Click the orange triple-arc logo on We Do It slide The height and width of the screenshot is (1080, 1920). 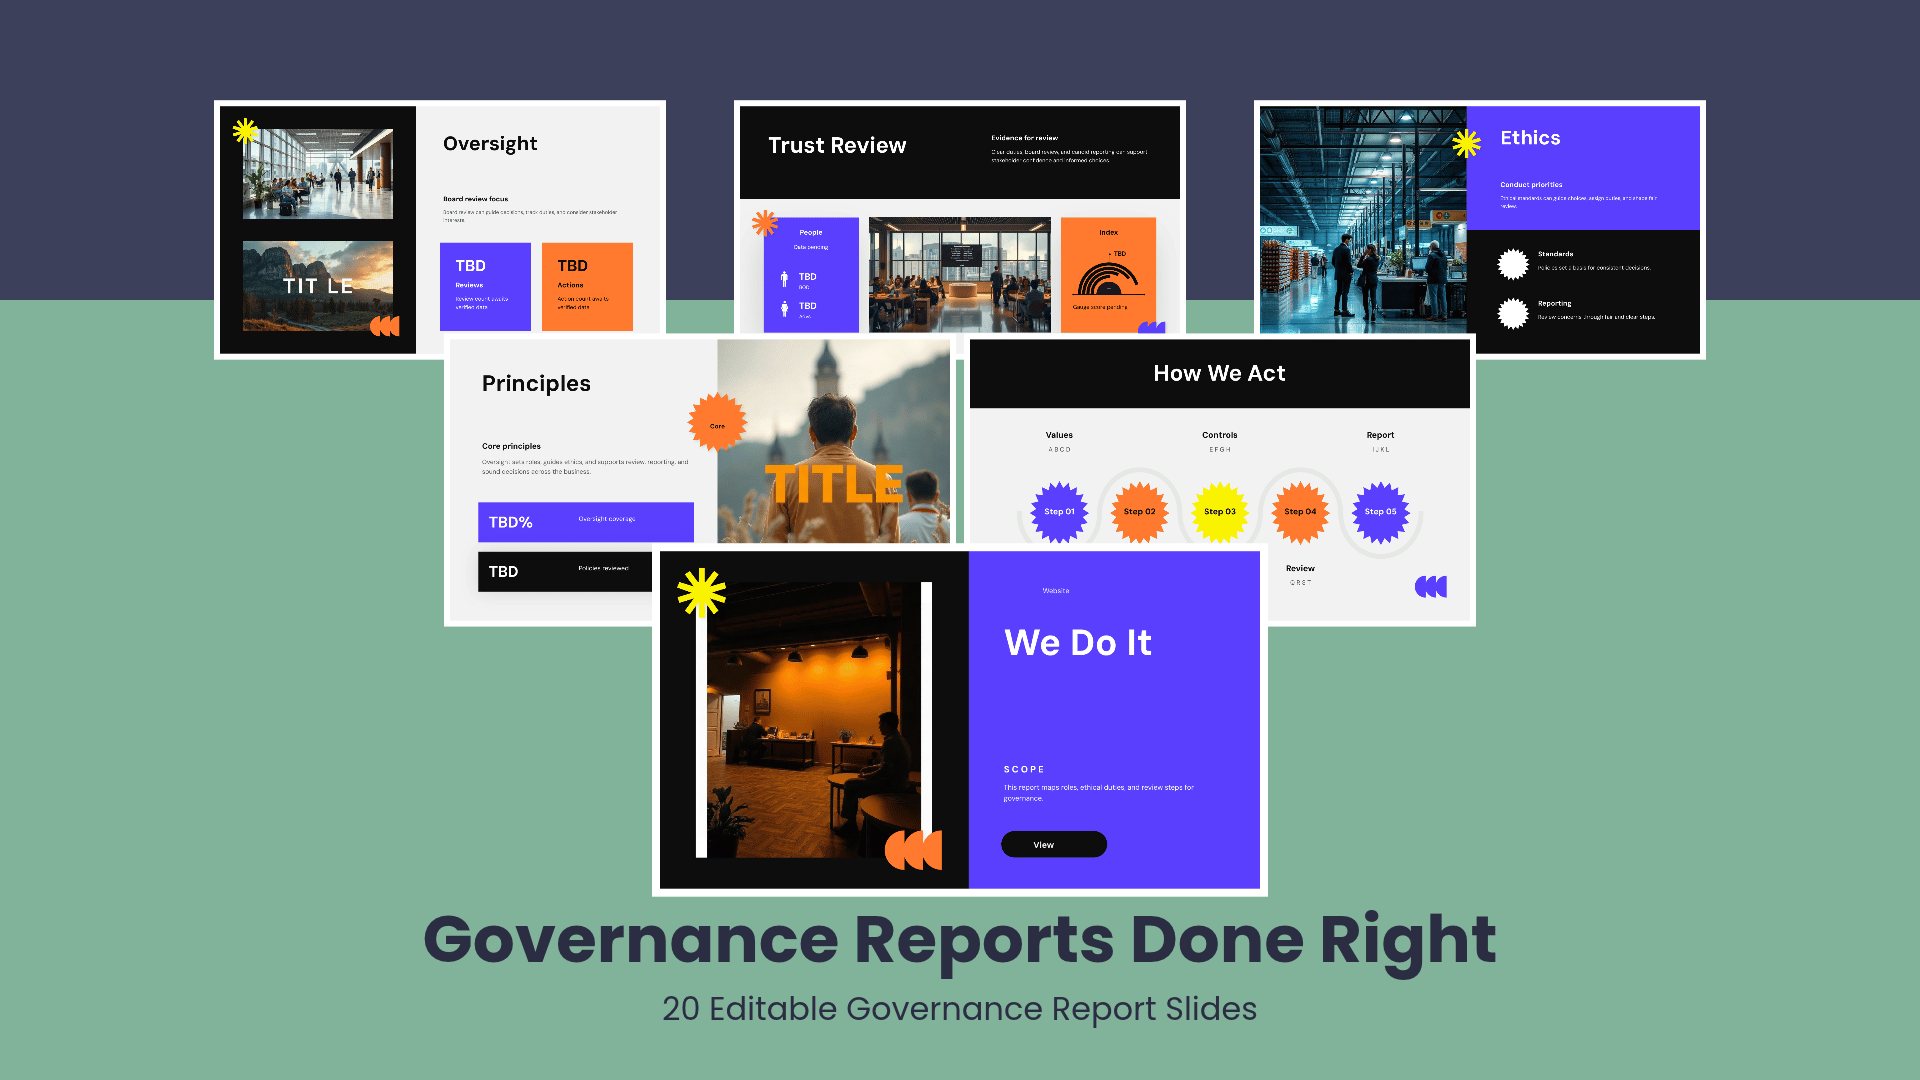[914, 850]
